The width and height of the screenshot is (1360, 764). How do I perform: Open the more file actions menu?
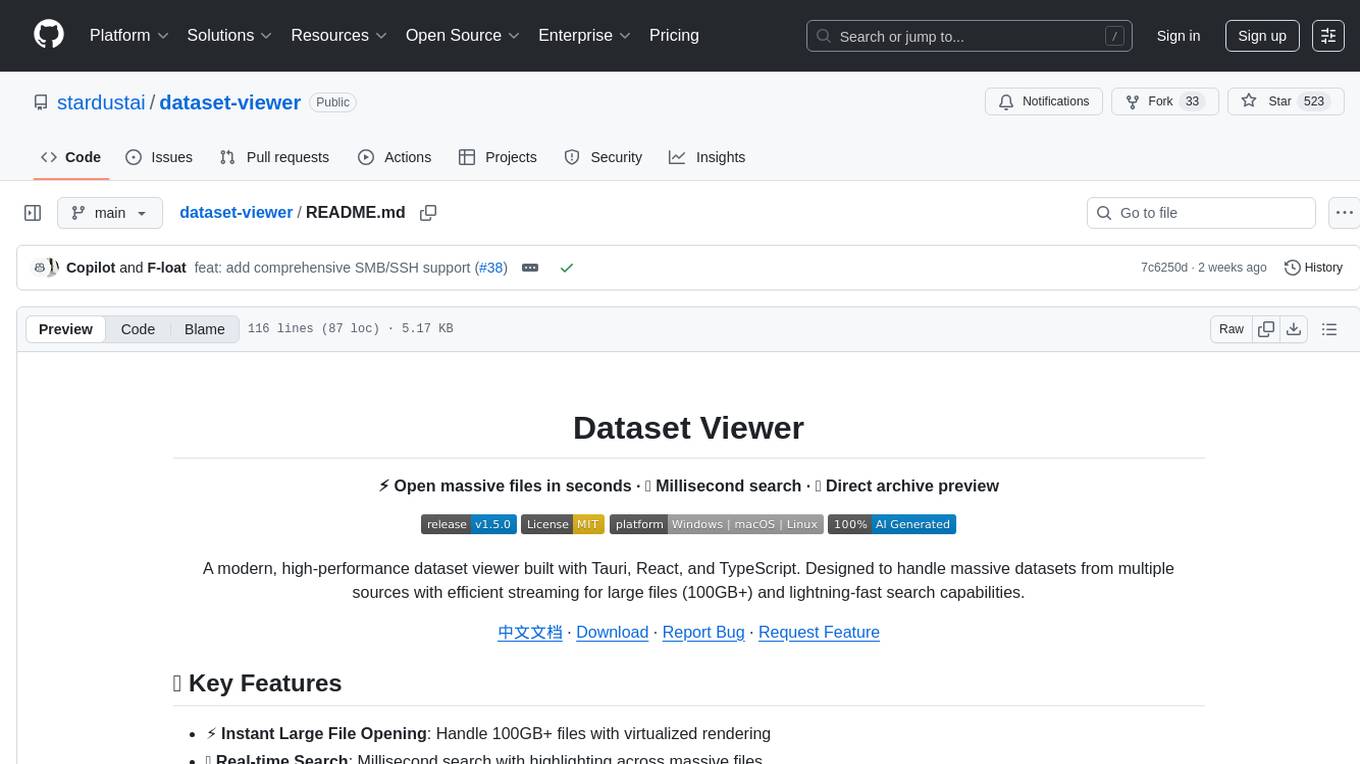tap(1345, 213)
